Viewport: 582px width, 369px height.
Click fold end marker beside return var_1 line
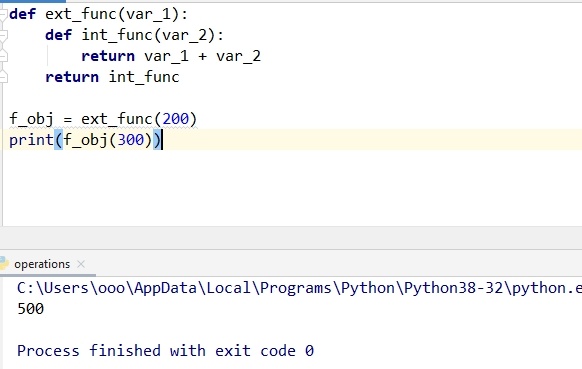coord(3,56)
